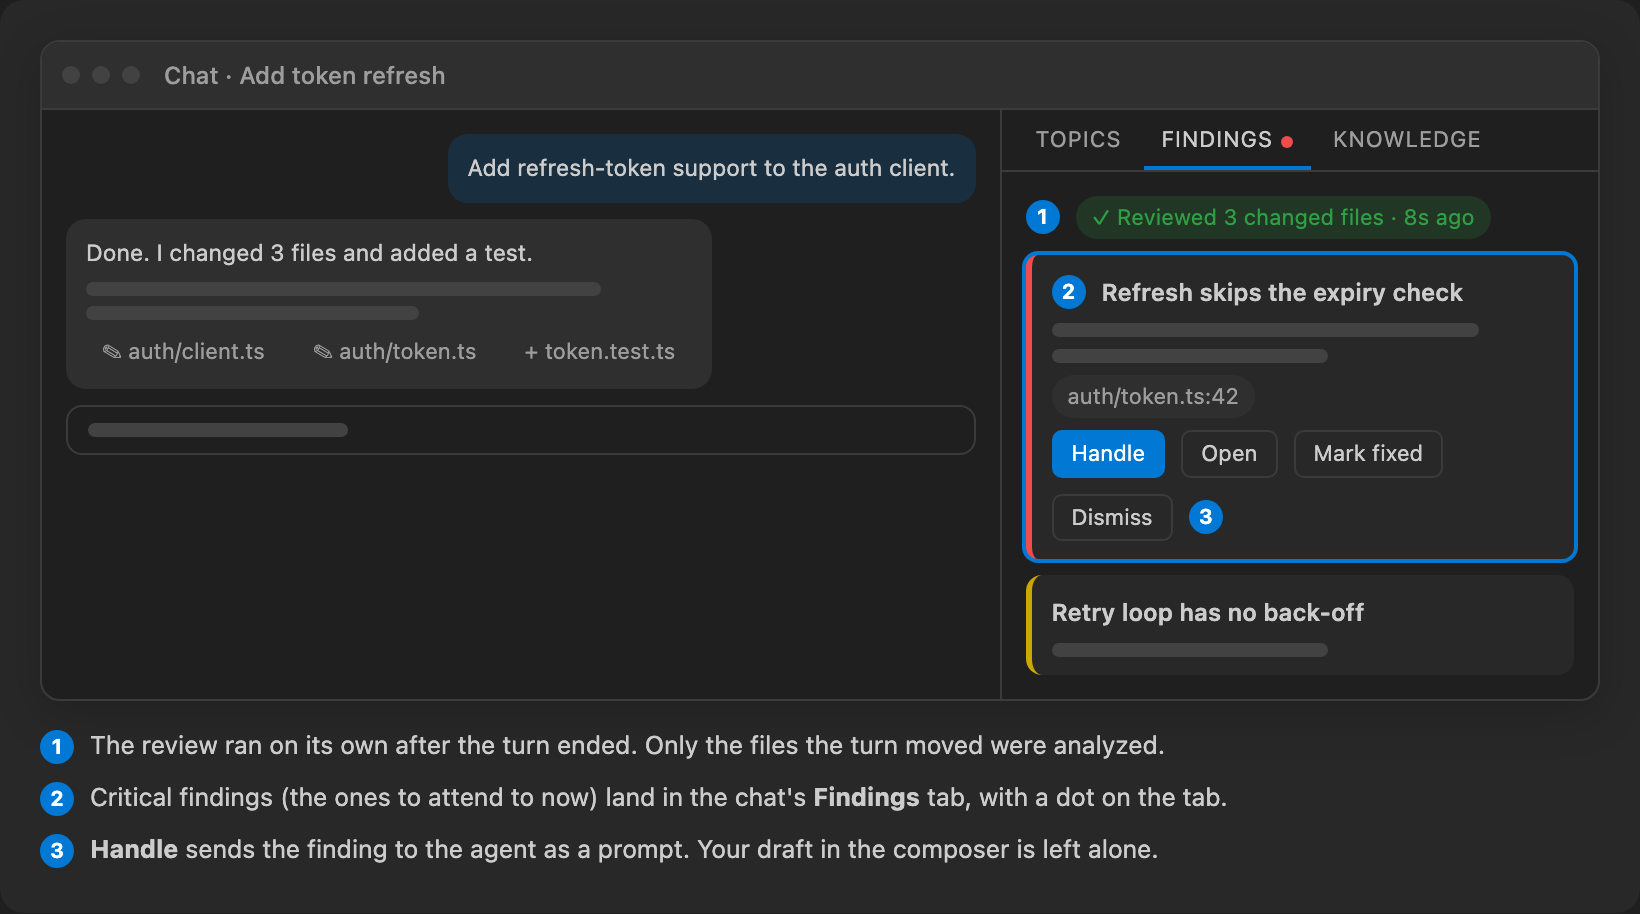
Task: Open the auth/client.ts changed file
Action: point(184,352)
